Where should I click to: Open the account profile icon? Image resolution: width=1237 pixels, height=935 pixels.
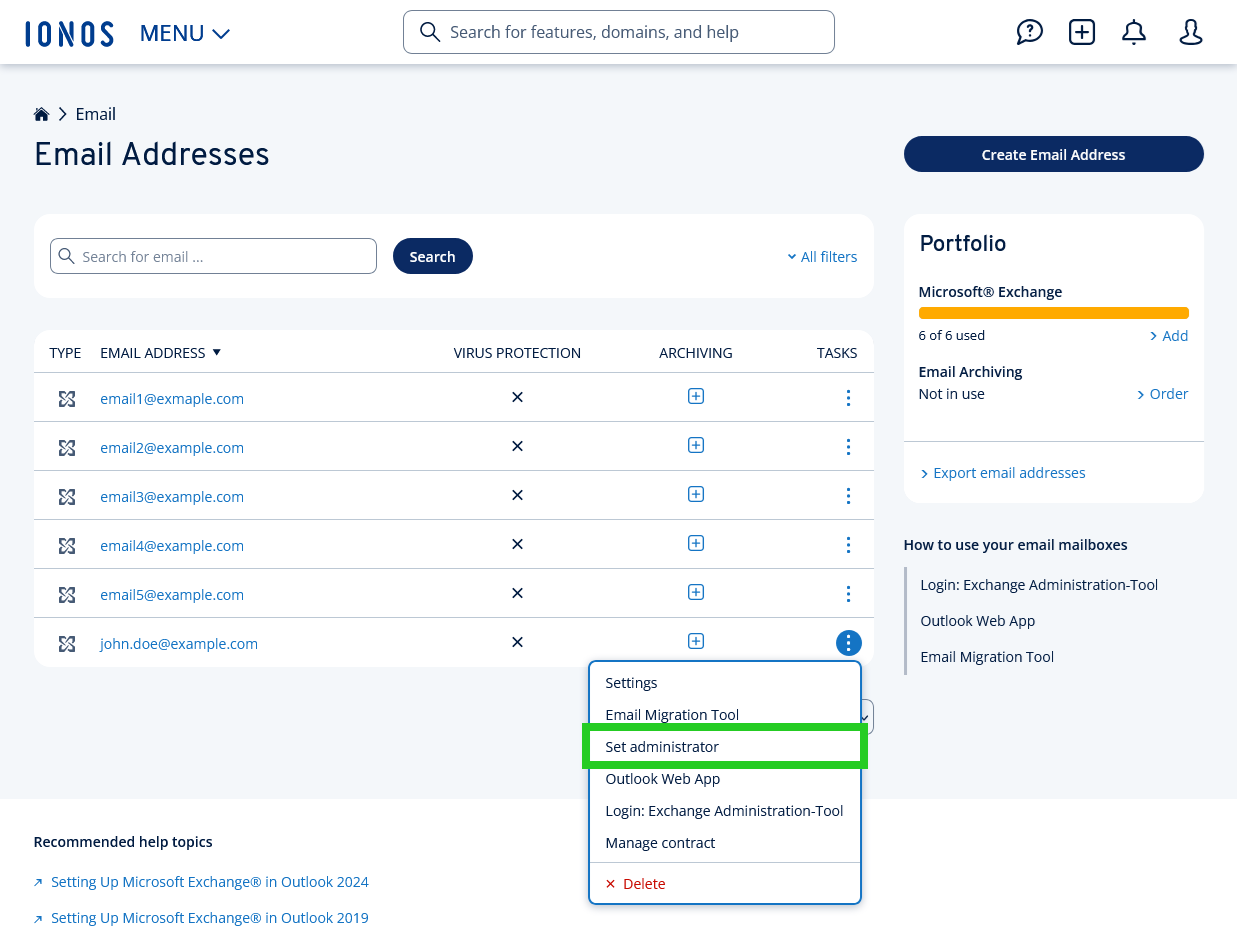coord(1190,32)
